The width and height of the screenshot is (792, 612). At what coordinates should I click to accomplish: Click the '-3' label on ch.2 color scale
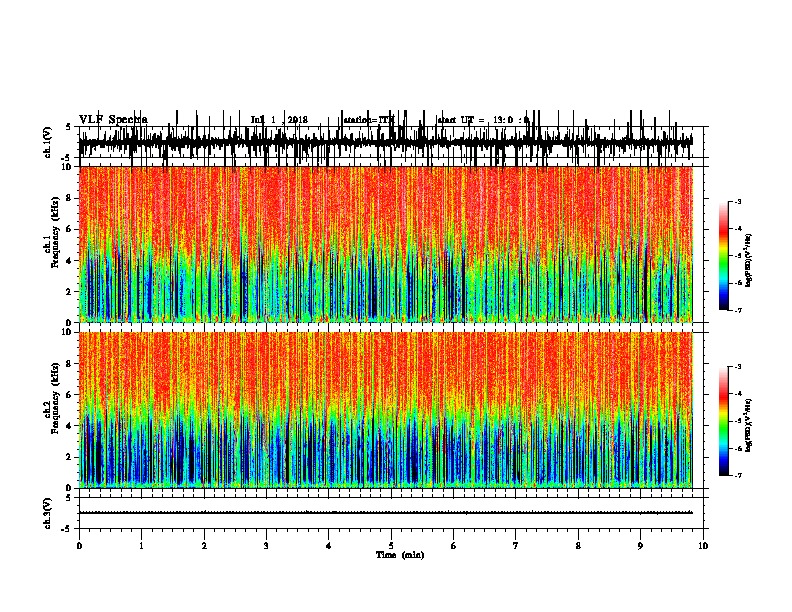737,367
